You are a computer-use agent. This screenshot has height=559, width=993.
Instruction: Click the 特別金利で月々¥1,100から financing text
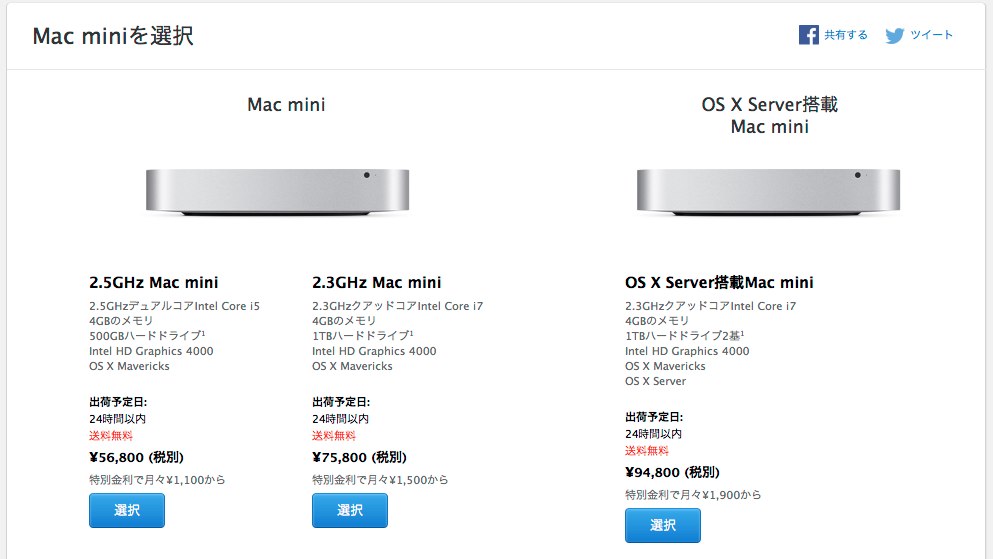tap(157, 480)
